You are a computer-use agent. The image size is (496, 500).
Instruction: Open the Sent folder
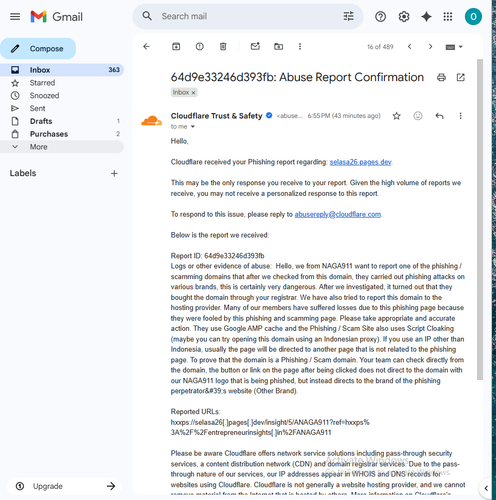point(62,108)
